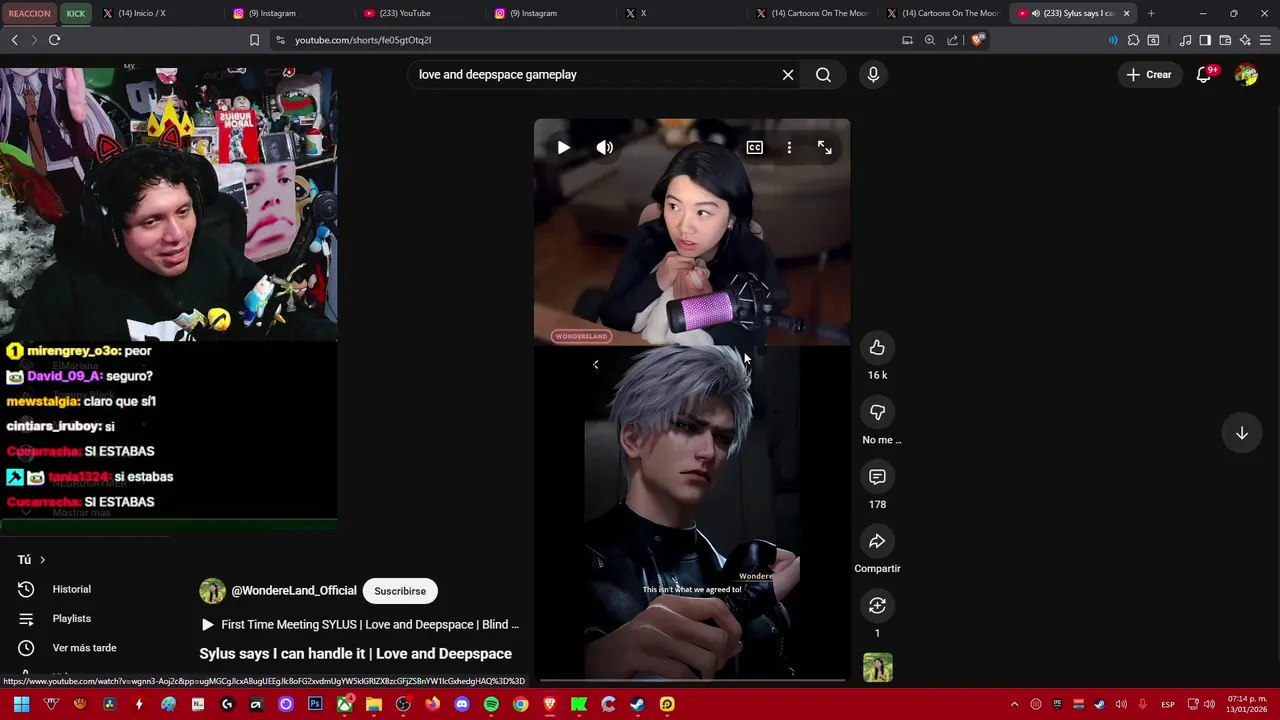Like the Short with thumbs up

coord(877,348)
